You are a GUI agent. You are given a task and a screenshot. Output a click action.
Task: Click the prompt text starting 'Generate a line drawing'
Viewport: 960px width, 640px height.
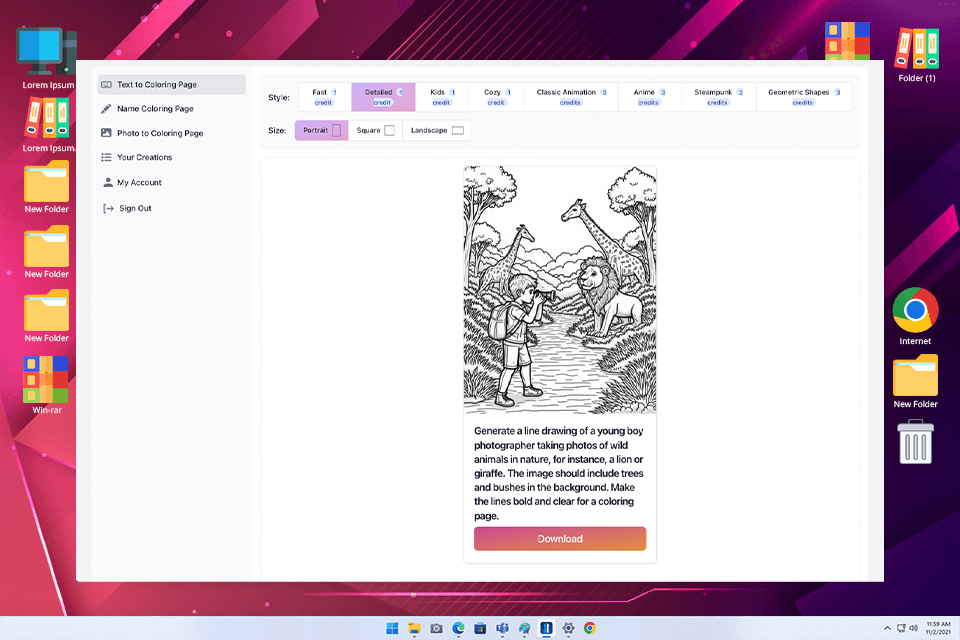tap(559, 473)
